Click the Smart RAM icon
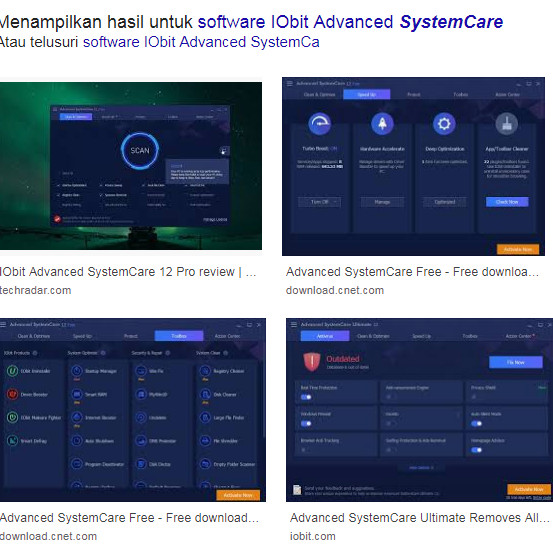The width and height of the screenshot is (553, 553). [x=77, y=394]
